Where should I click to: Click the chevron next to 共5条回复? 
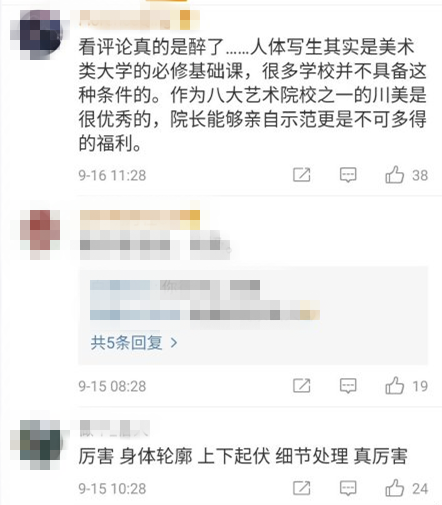tap(174, 343)
